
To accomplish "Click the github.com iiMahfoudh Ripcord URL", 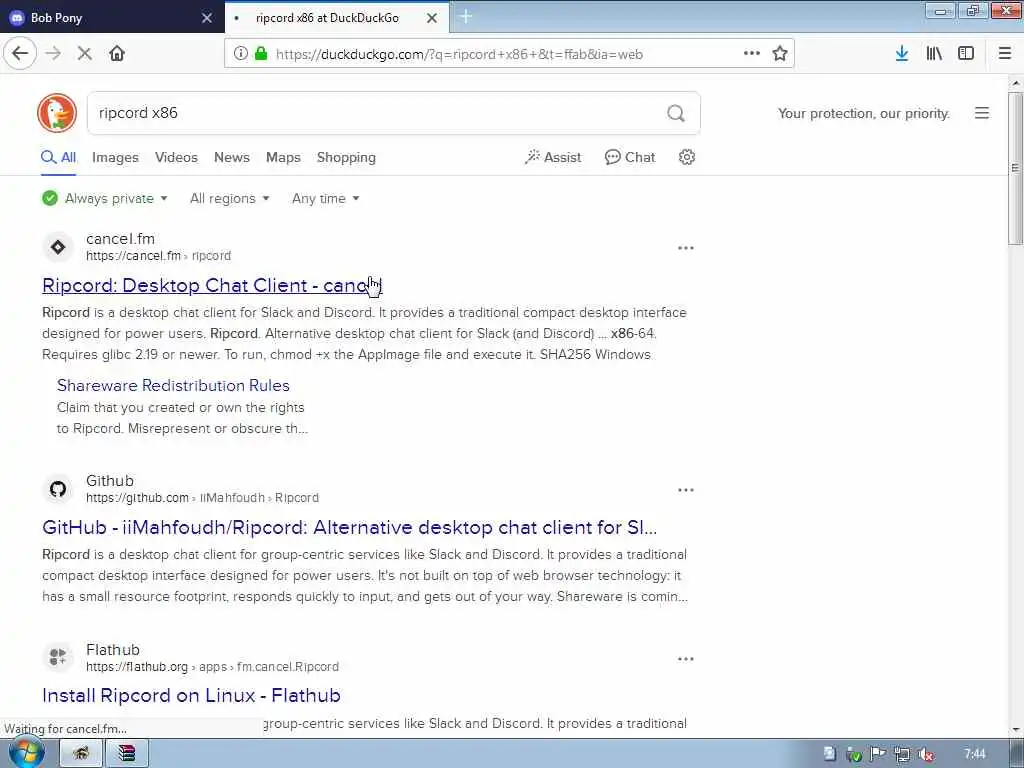I will 202,498.
